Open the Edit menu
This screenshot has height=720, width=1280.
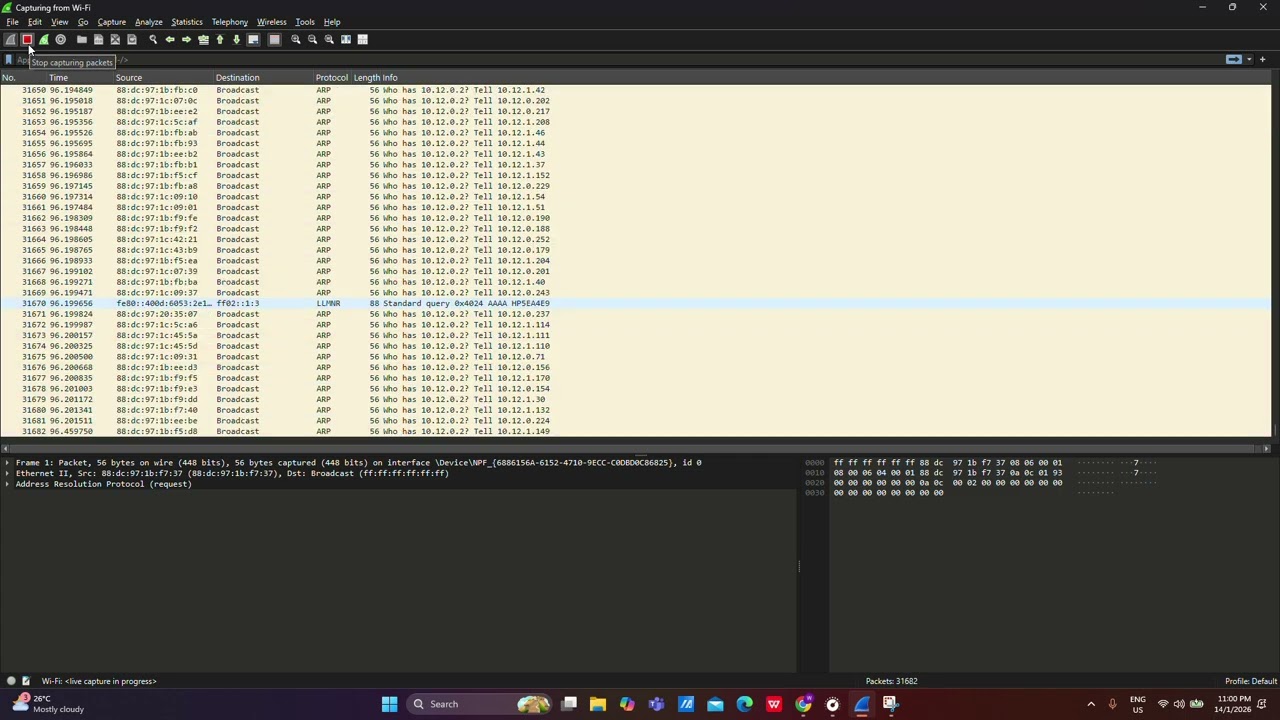[x=35, y=22]
